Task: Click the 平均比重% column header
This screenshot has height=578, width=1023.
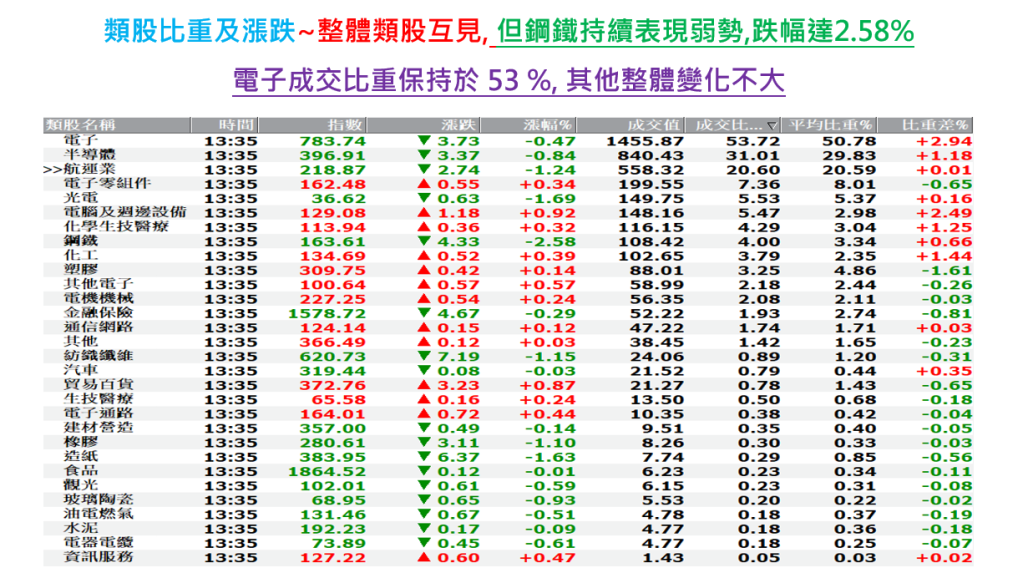Action: 832,125
